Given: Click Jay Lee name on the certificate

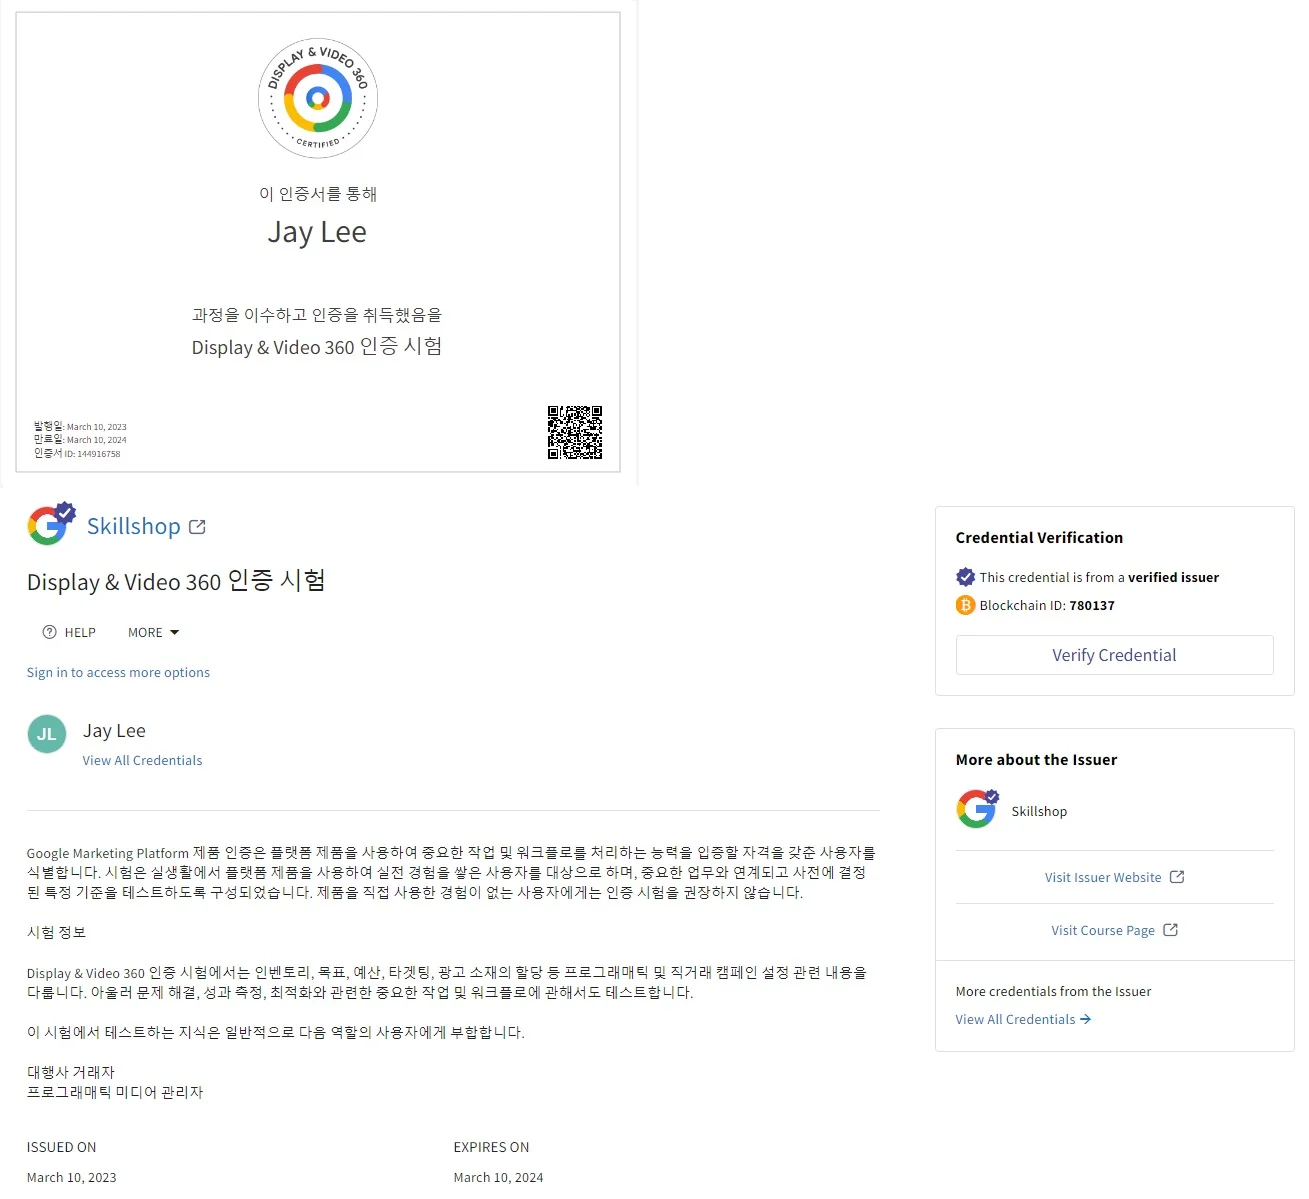Looking at the screenshot, I should click(x=317, y=232).
